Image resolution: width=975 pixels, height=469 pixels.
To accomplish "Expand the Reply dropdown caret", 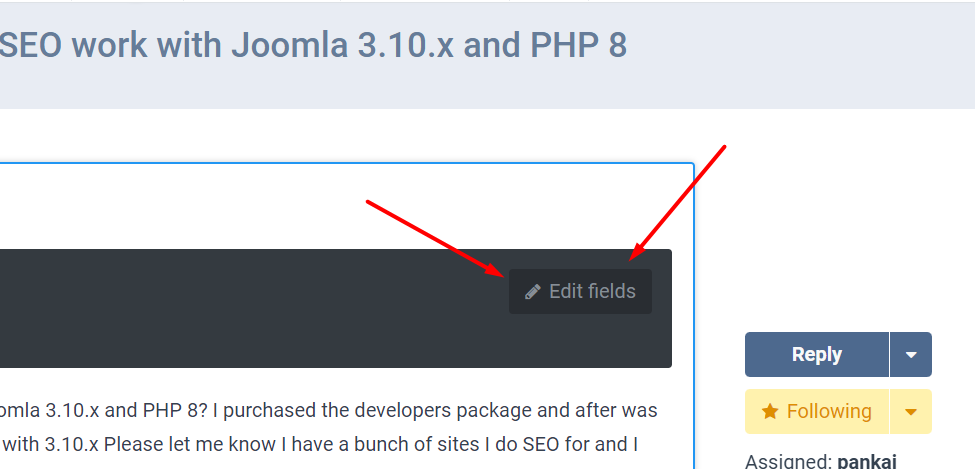I will 910,354.
